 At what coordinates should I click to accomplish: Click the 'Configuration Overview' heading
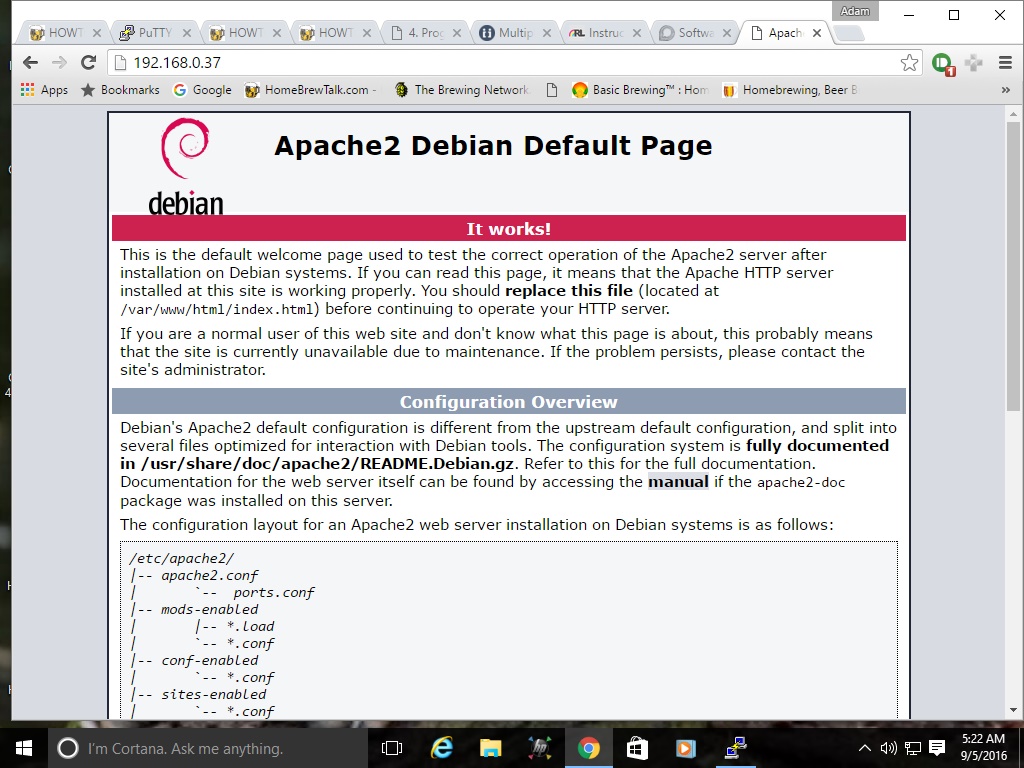pos(509,402)
